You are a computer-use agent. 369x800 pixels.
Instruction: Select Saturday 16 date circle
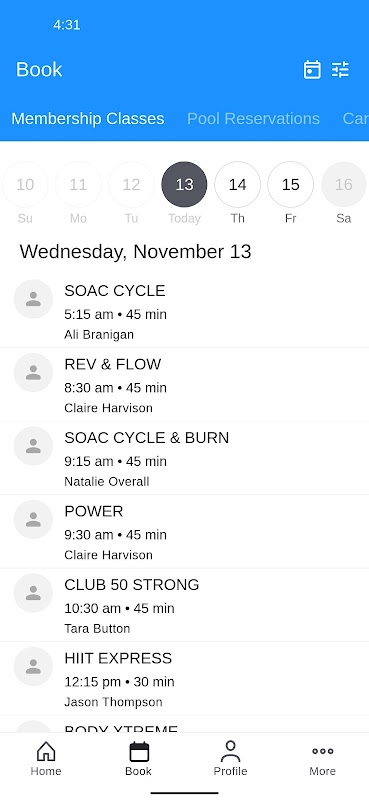[x=343, y=185]
